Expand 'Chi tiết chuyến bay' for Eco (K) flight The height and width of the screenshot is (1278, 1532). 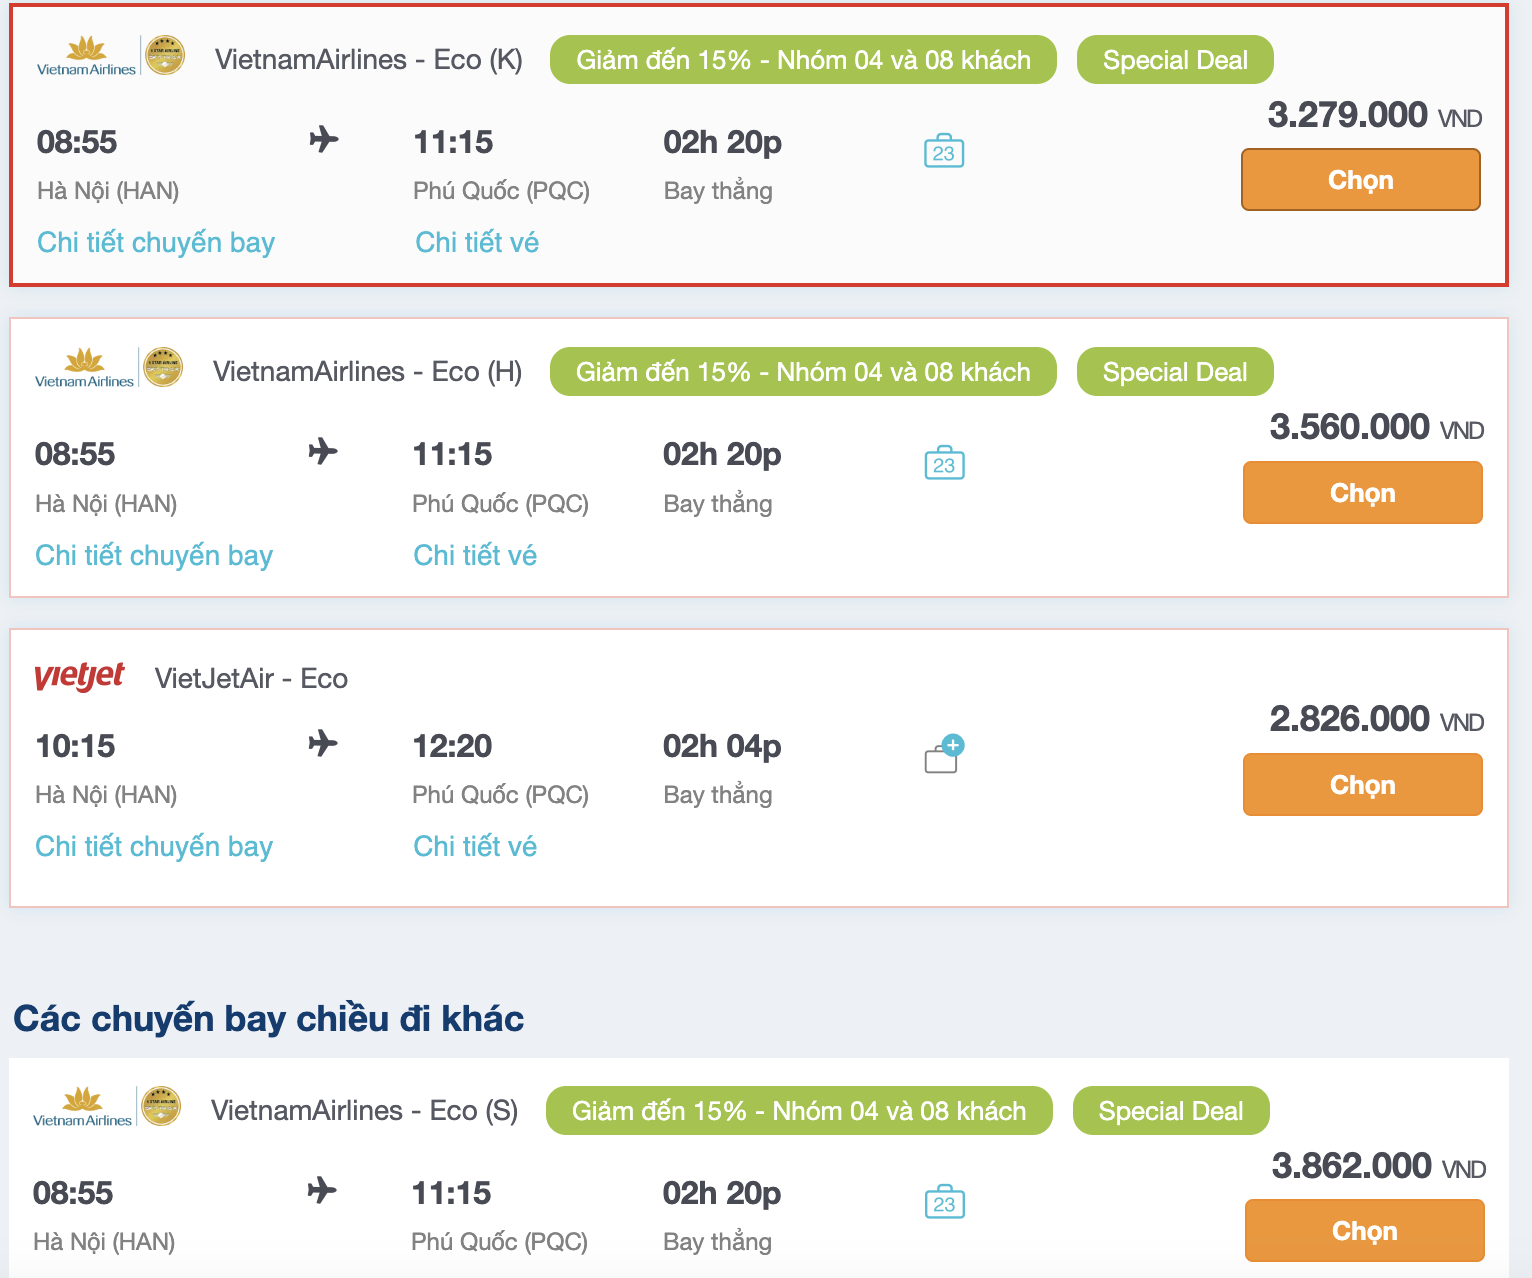[x=156, y=243]
